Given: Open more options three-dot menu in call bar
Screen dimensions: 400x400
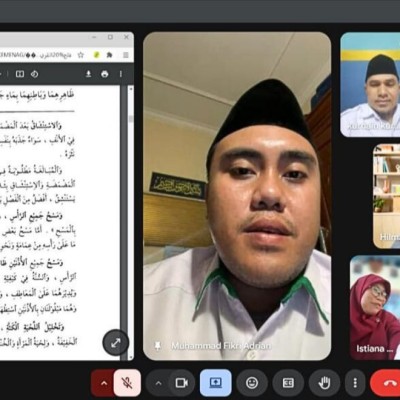Looking at the screenshot, I should tap(355, 383).
